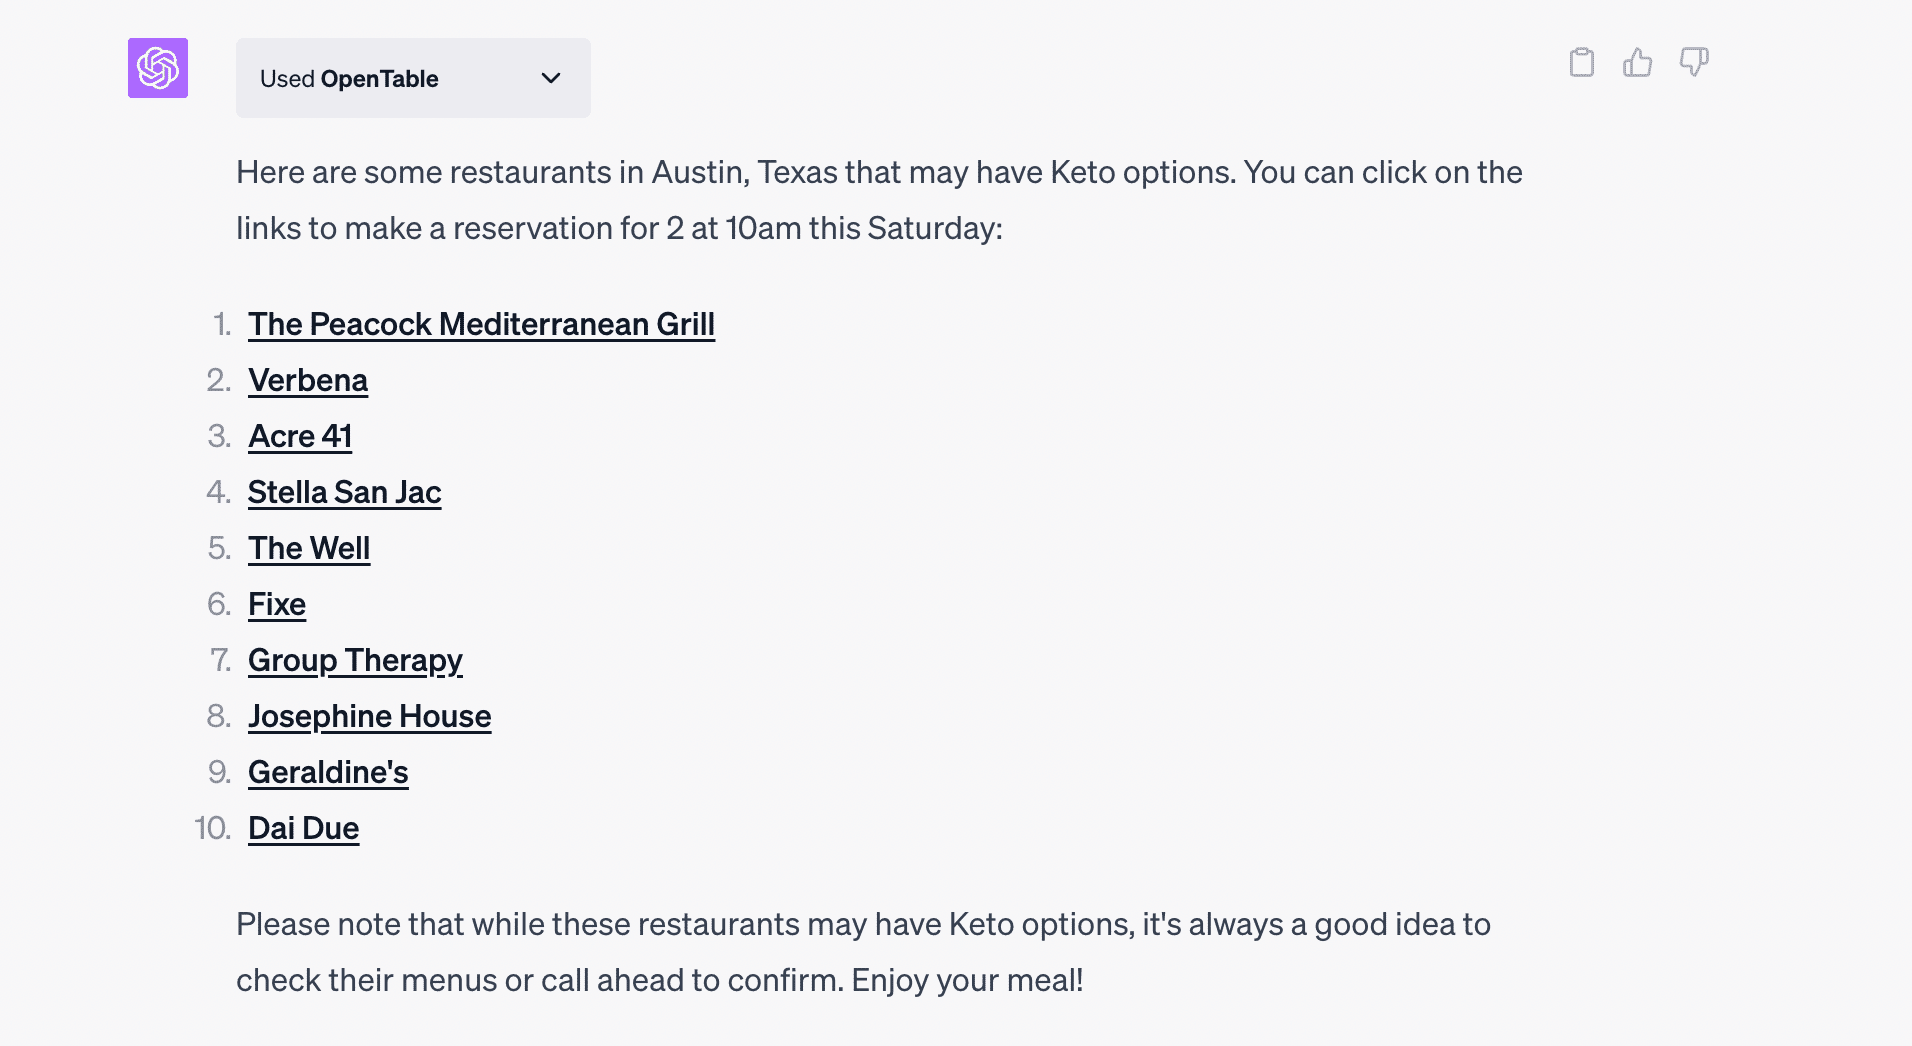Follow the Acre 41 link

click(300, 436)
